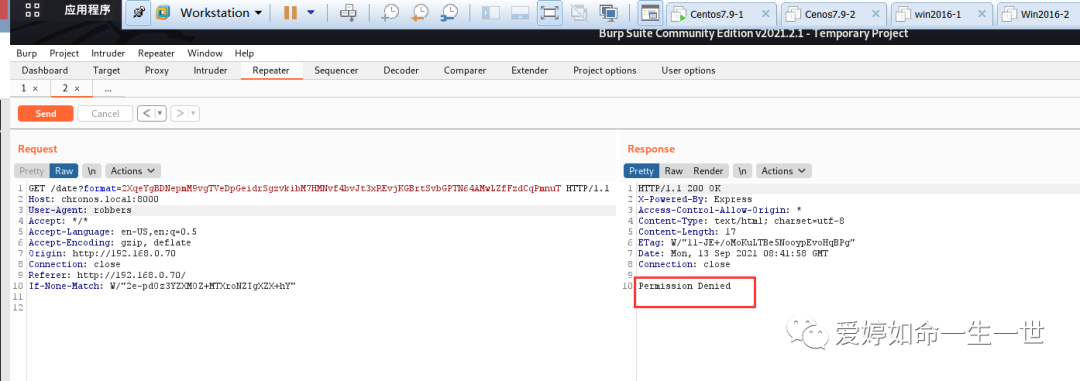Screen dimensions: 1080x381
Task: Open the Project menu
Action: click(64, 53)
